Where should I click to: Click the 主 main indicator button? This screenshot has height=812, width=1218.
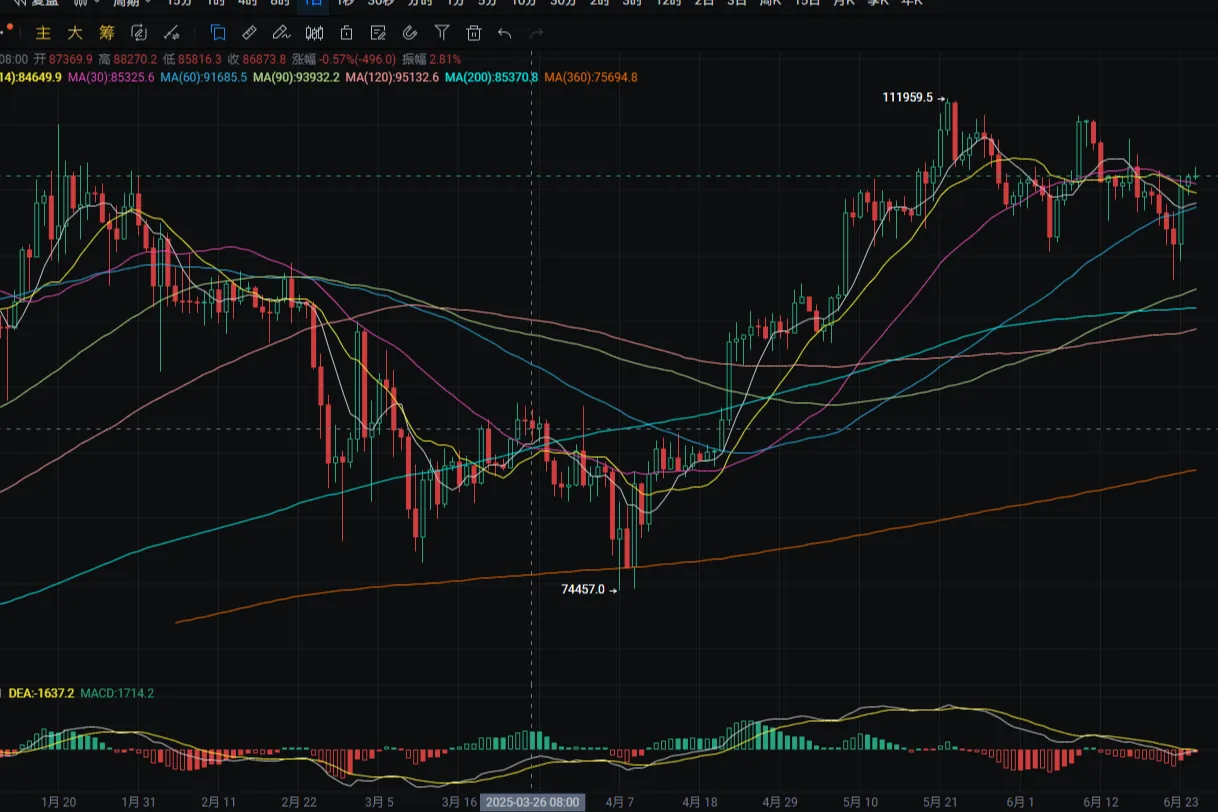pyautogui.click(x=43, y=33)
